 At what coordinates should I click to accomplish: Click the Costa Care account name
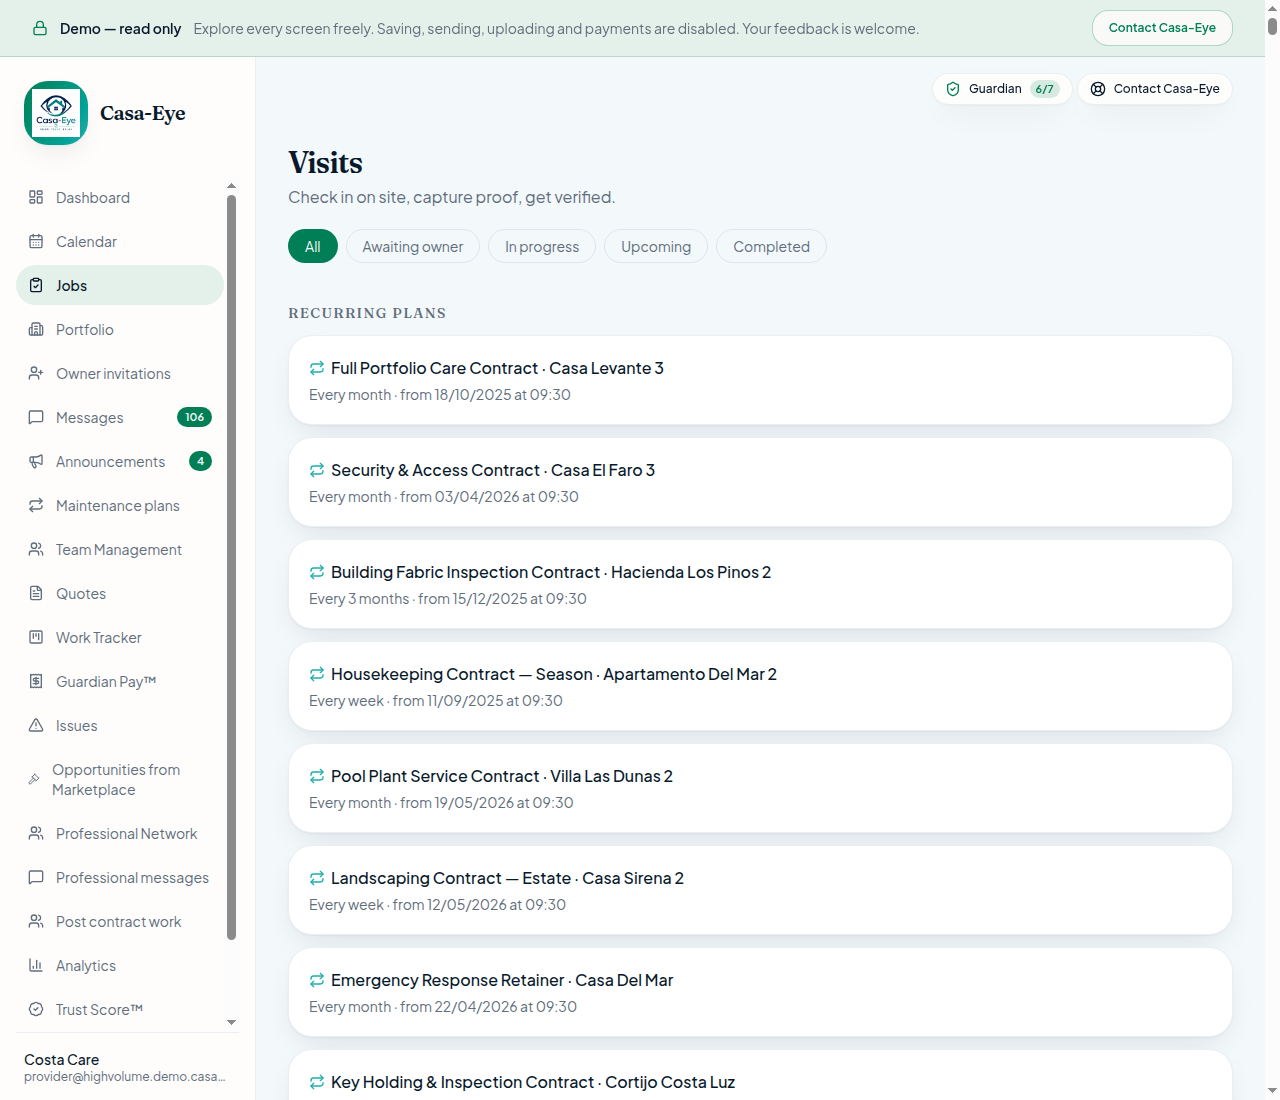[x=62, y=1059]
